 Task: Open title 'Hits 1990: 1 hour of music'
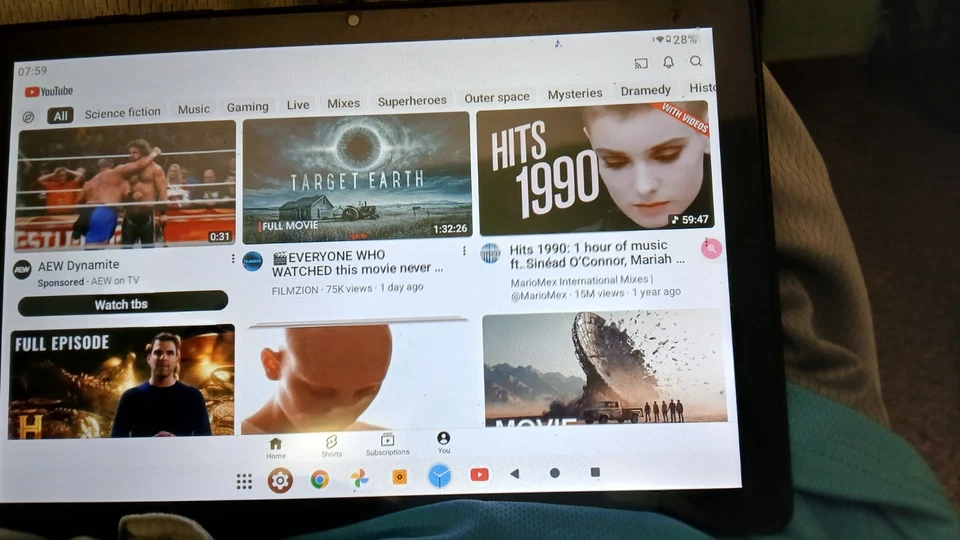pos(597,254)
